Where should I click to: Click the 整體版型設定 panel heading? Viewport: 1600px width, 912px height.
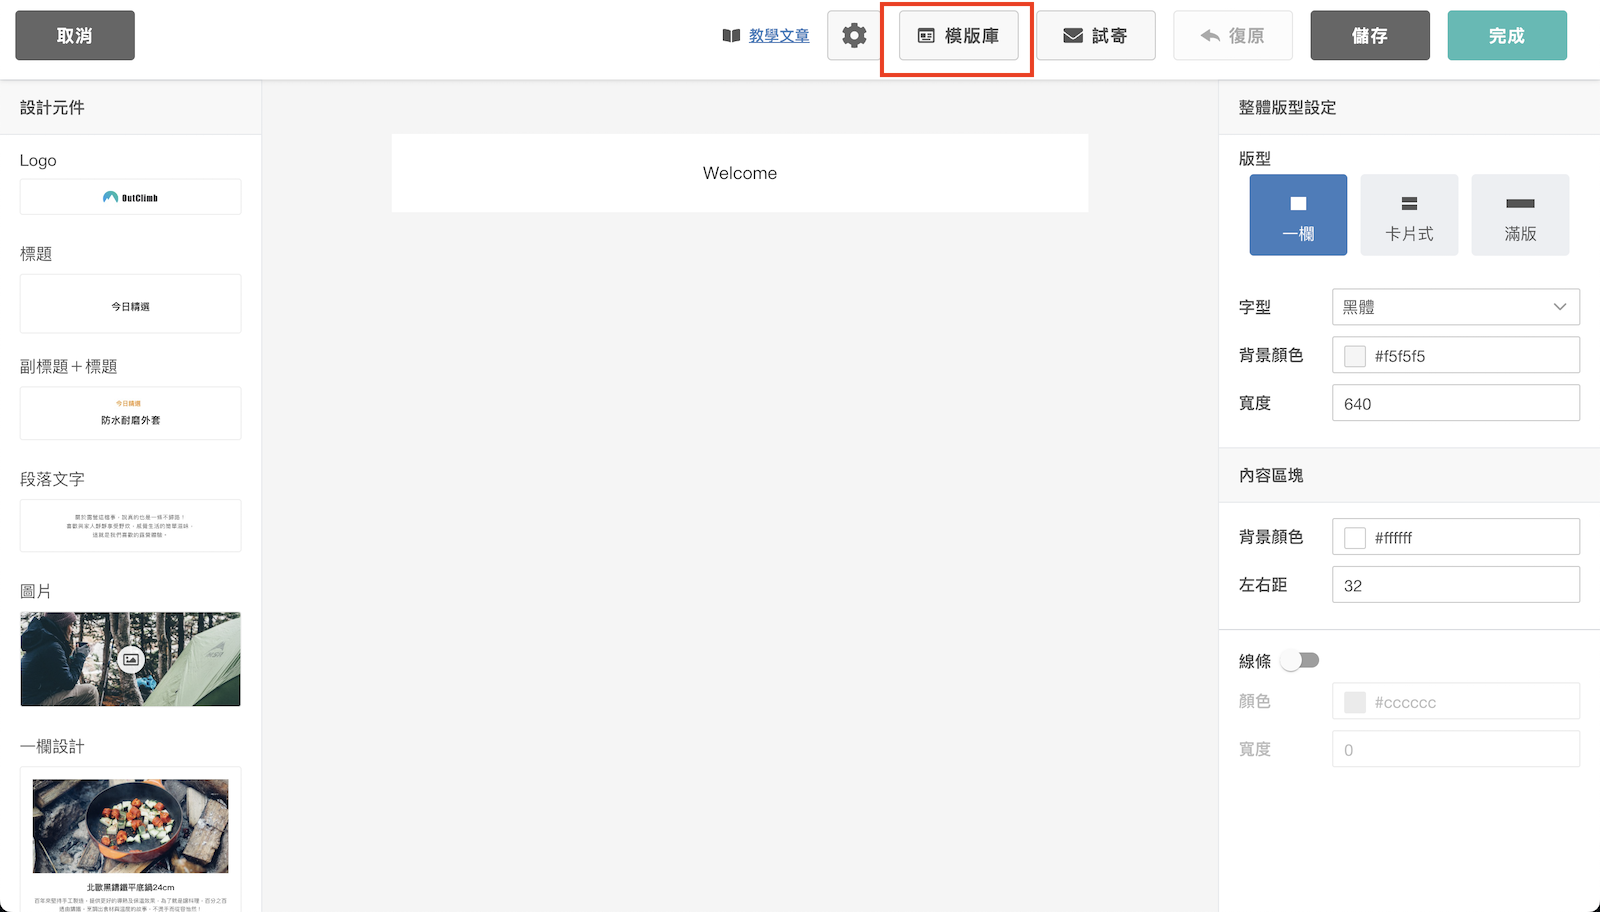(1287, 108)
